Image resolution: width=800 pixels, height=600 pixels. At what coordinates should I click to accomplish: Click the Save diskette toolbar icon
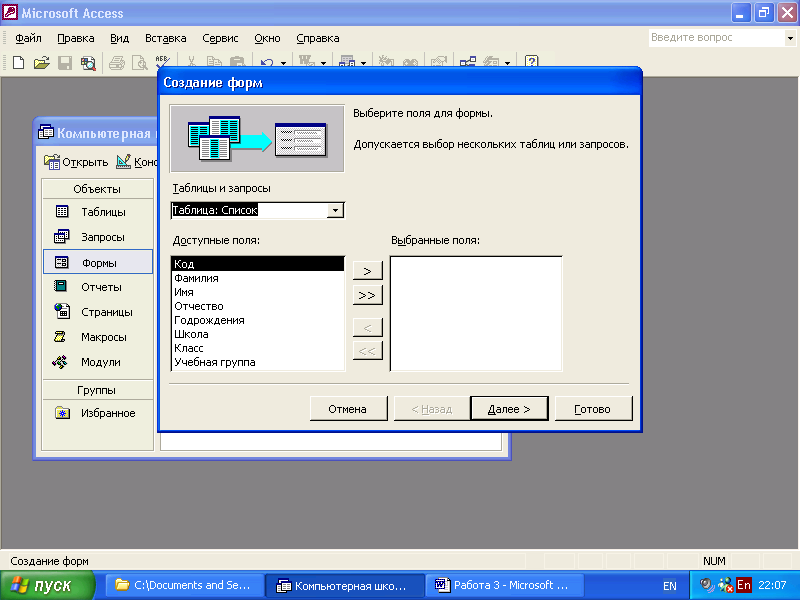click(65, 63)
